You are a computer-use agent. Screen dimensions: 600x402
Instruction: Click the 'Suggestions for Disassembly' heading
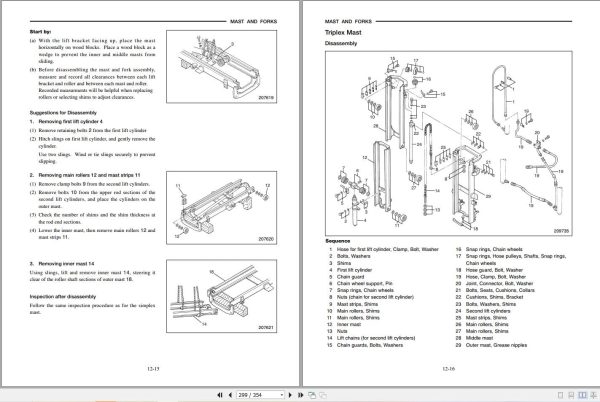[x=63, y=113]
